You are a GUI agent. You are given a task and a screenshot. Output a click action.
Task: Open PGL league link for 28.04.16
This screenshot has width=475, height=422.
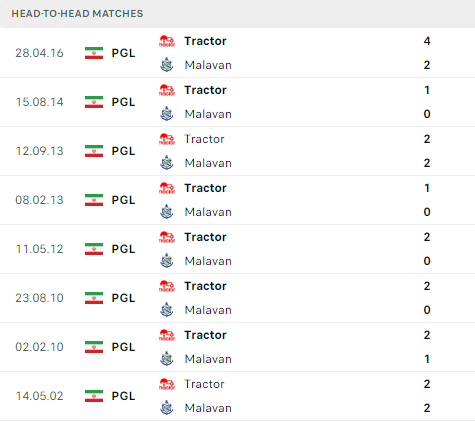(123, 53)
